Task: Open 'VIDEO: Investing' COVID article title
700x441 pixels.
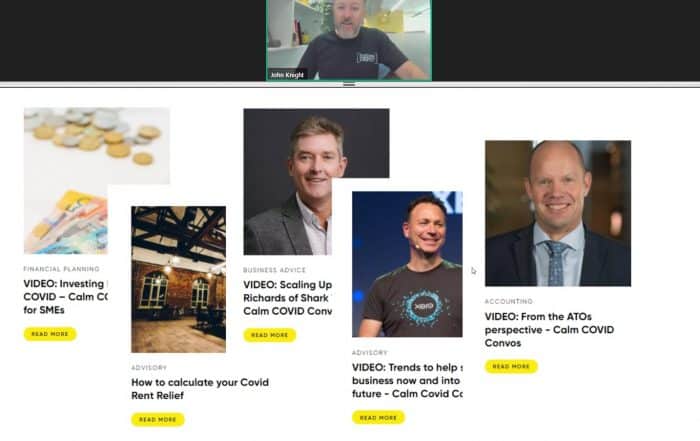Action: [66, 297]
